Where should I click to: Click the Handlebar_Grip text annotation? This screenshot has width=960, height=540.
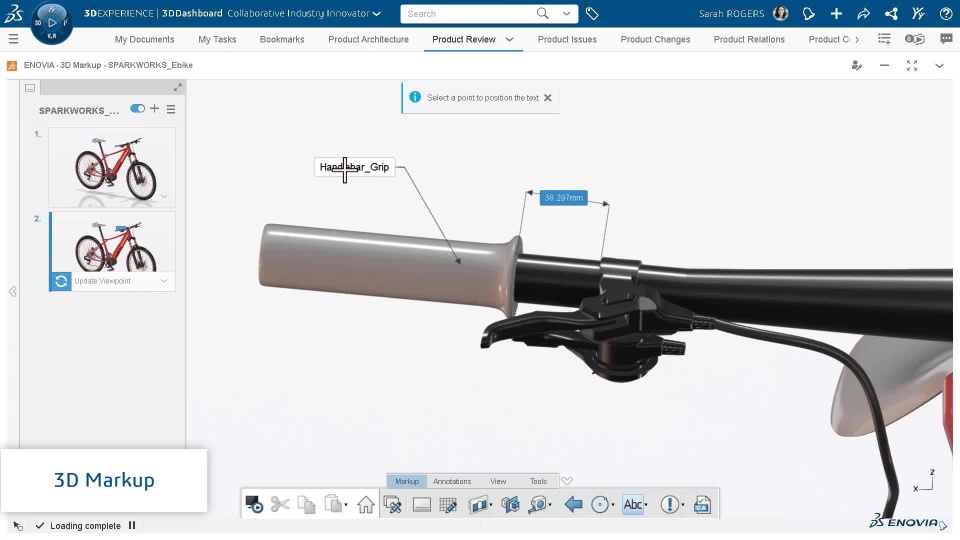[354, 167]
